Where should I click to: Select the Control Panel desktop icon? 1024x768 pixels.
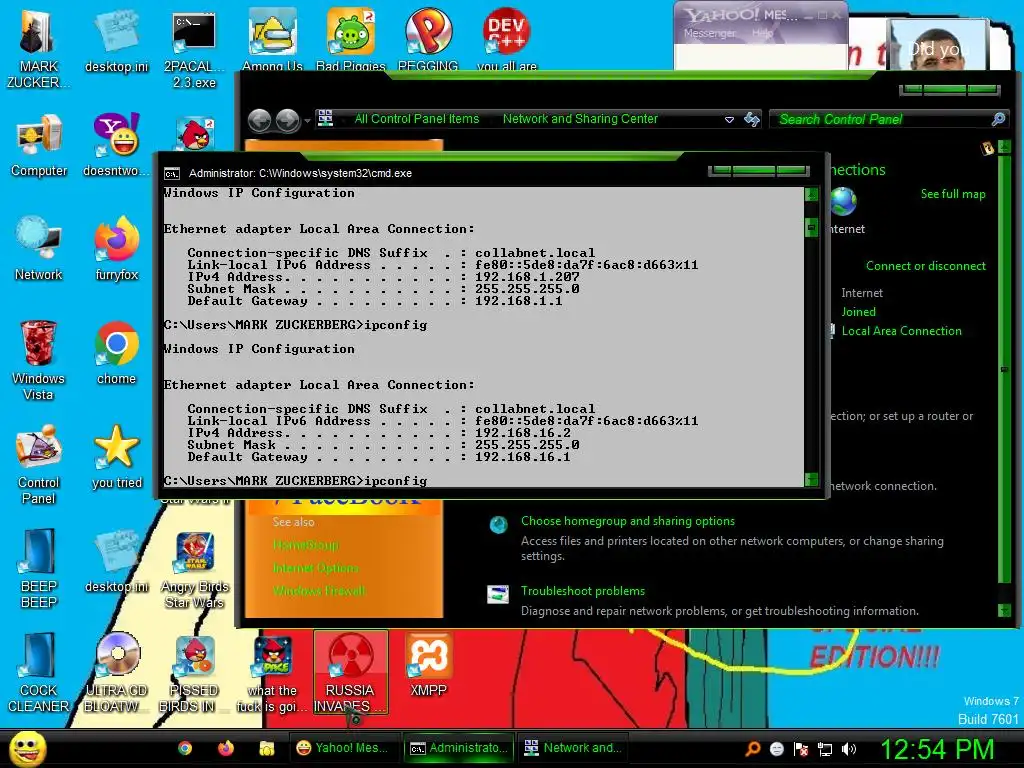[39, 464]
